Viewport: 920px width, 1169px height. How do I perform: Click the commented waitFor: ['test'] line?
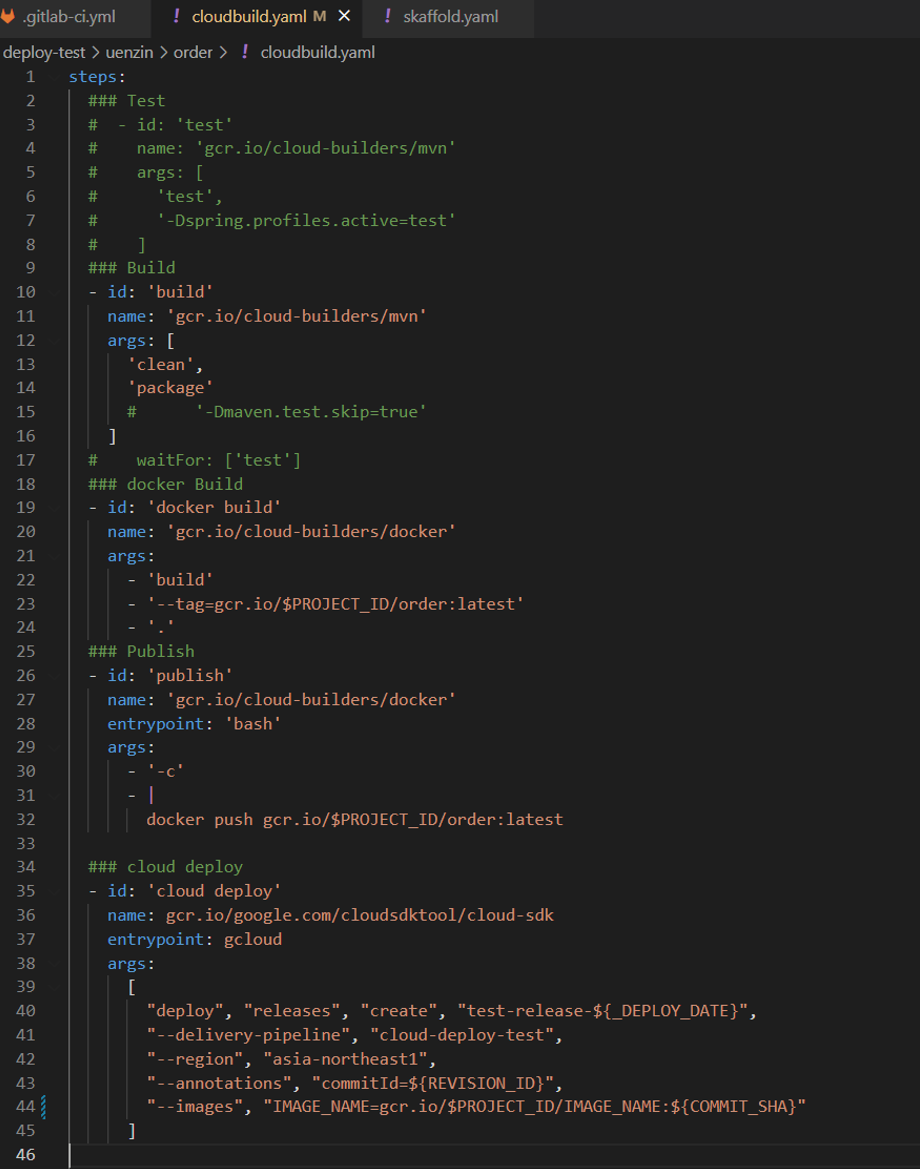point(195,460)
